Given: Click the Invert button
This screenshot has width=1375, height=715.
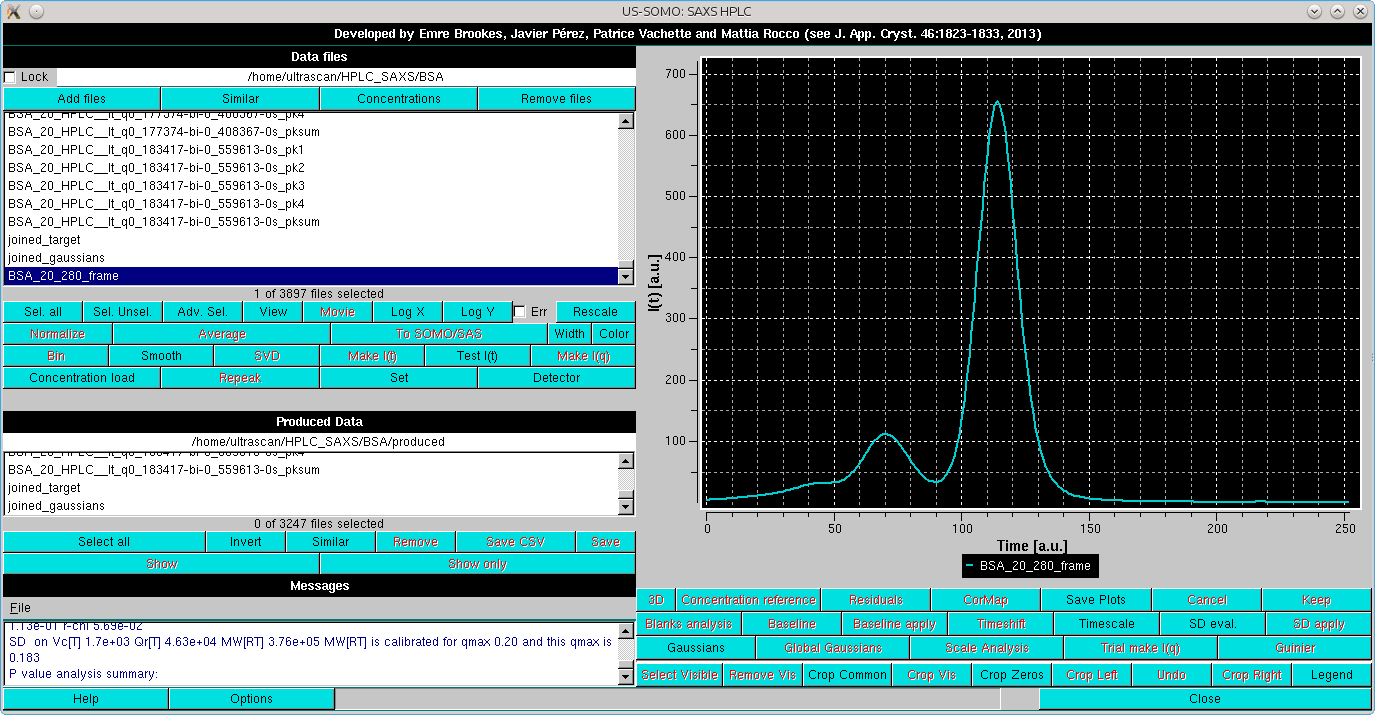Looking at the screenshot, I should [245, 542].
